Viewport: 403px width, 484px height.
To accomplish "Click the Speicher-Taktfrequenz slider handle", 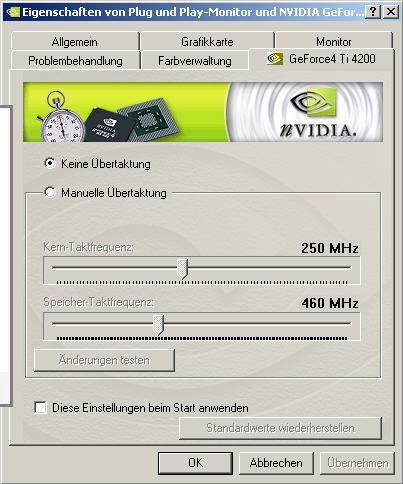I will coord(159,325).
